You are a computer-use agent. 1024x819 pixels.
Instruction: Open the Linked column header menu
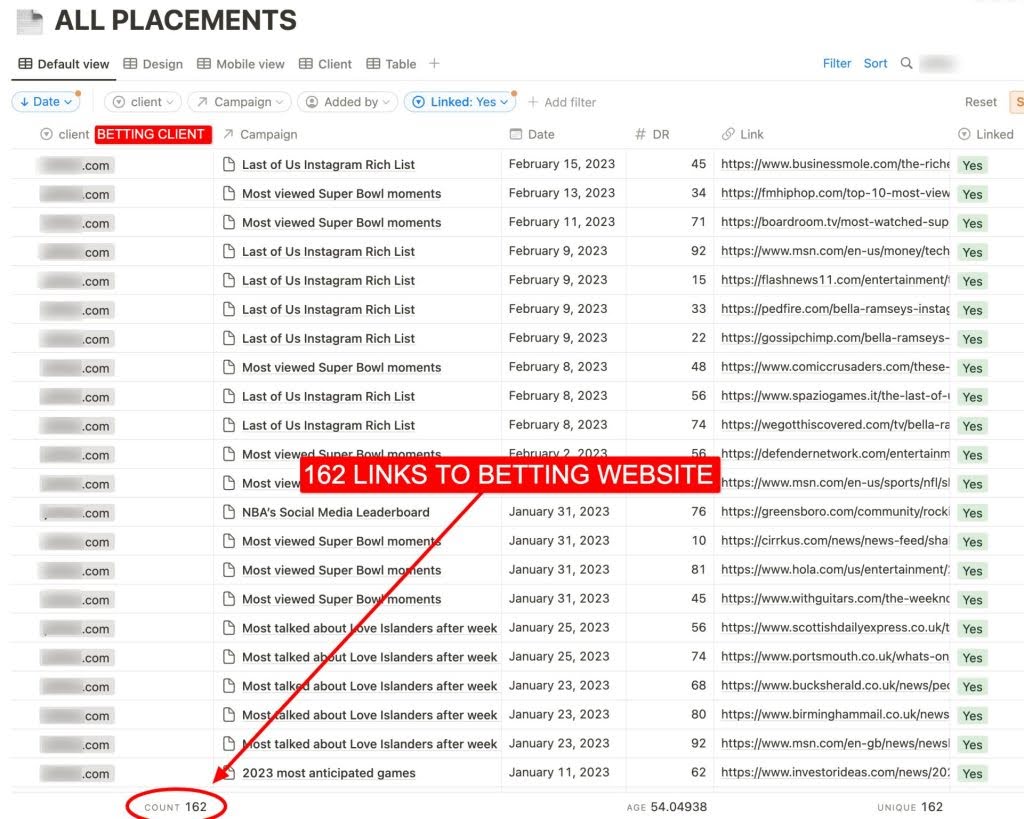(986, 135)
